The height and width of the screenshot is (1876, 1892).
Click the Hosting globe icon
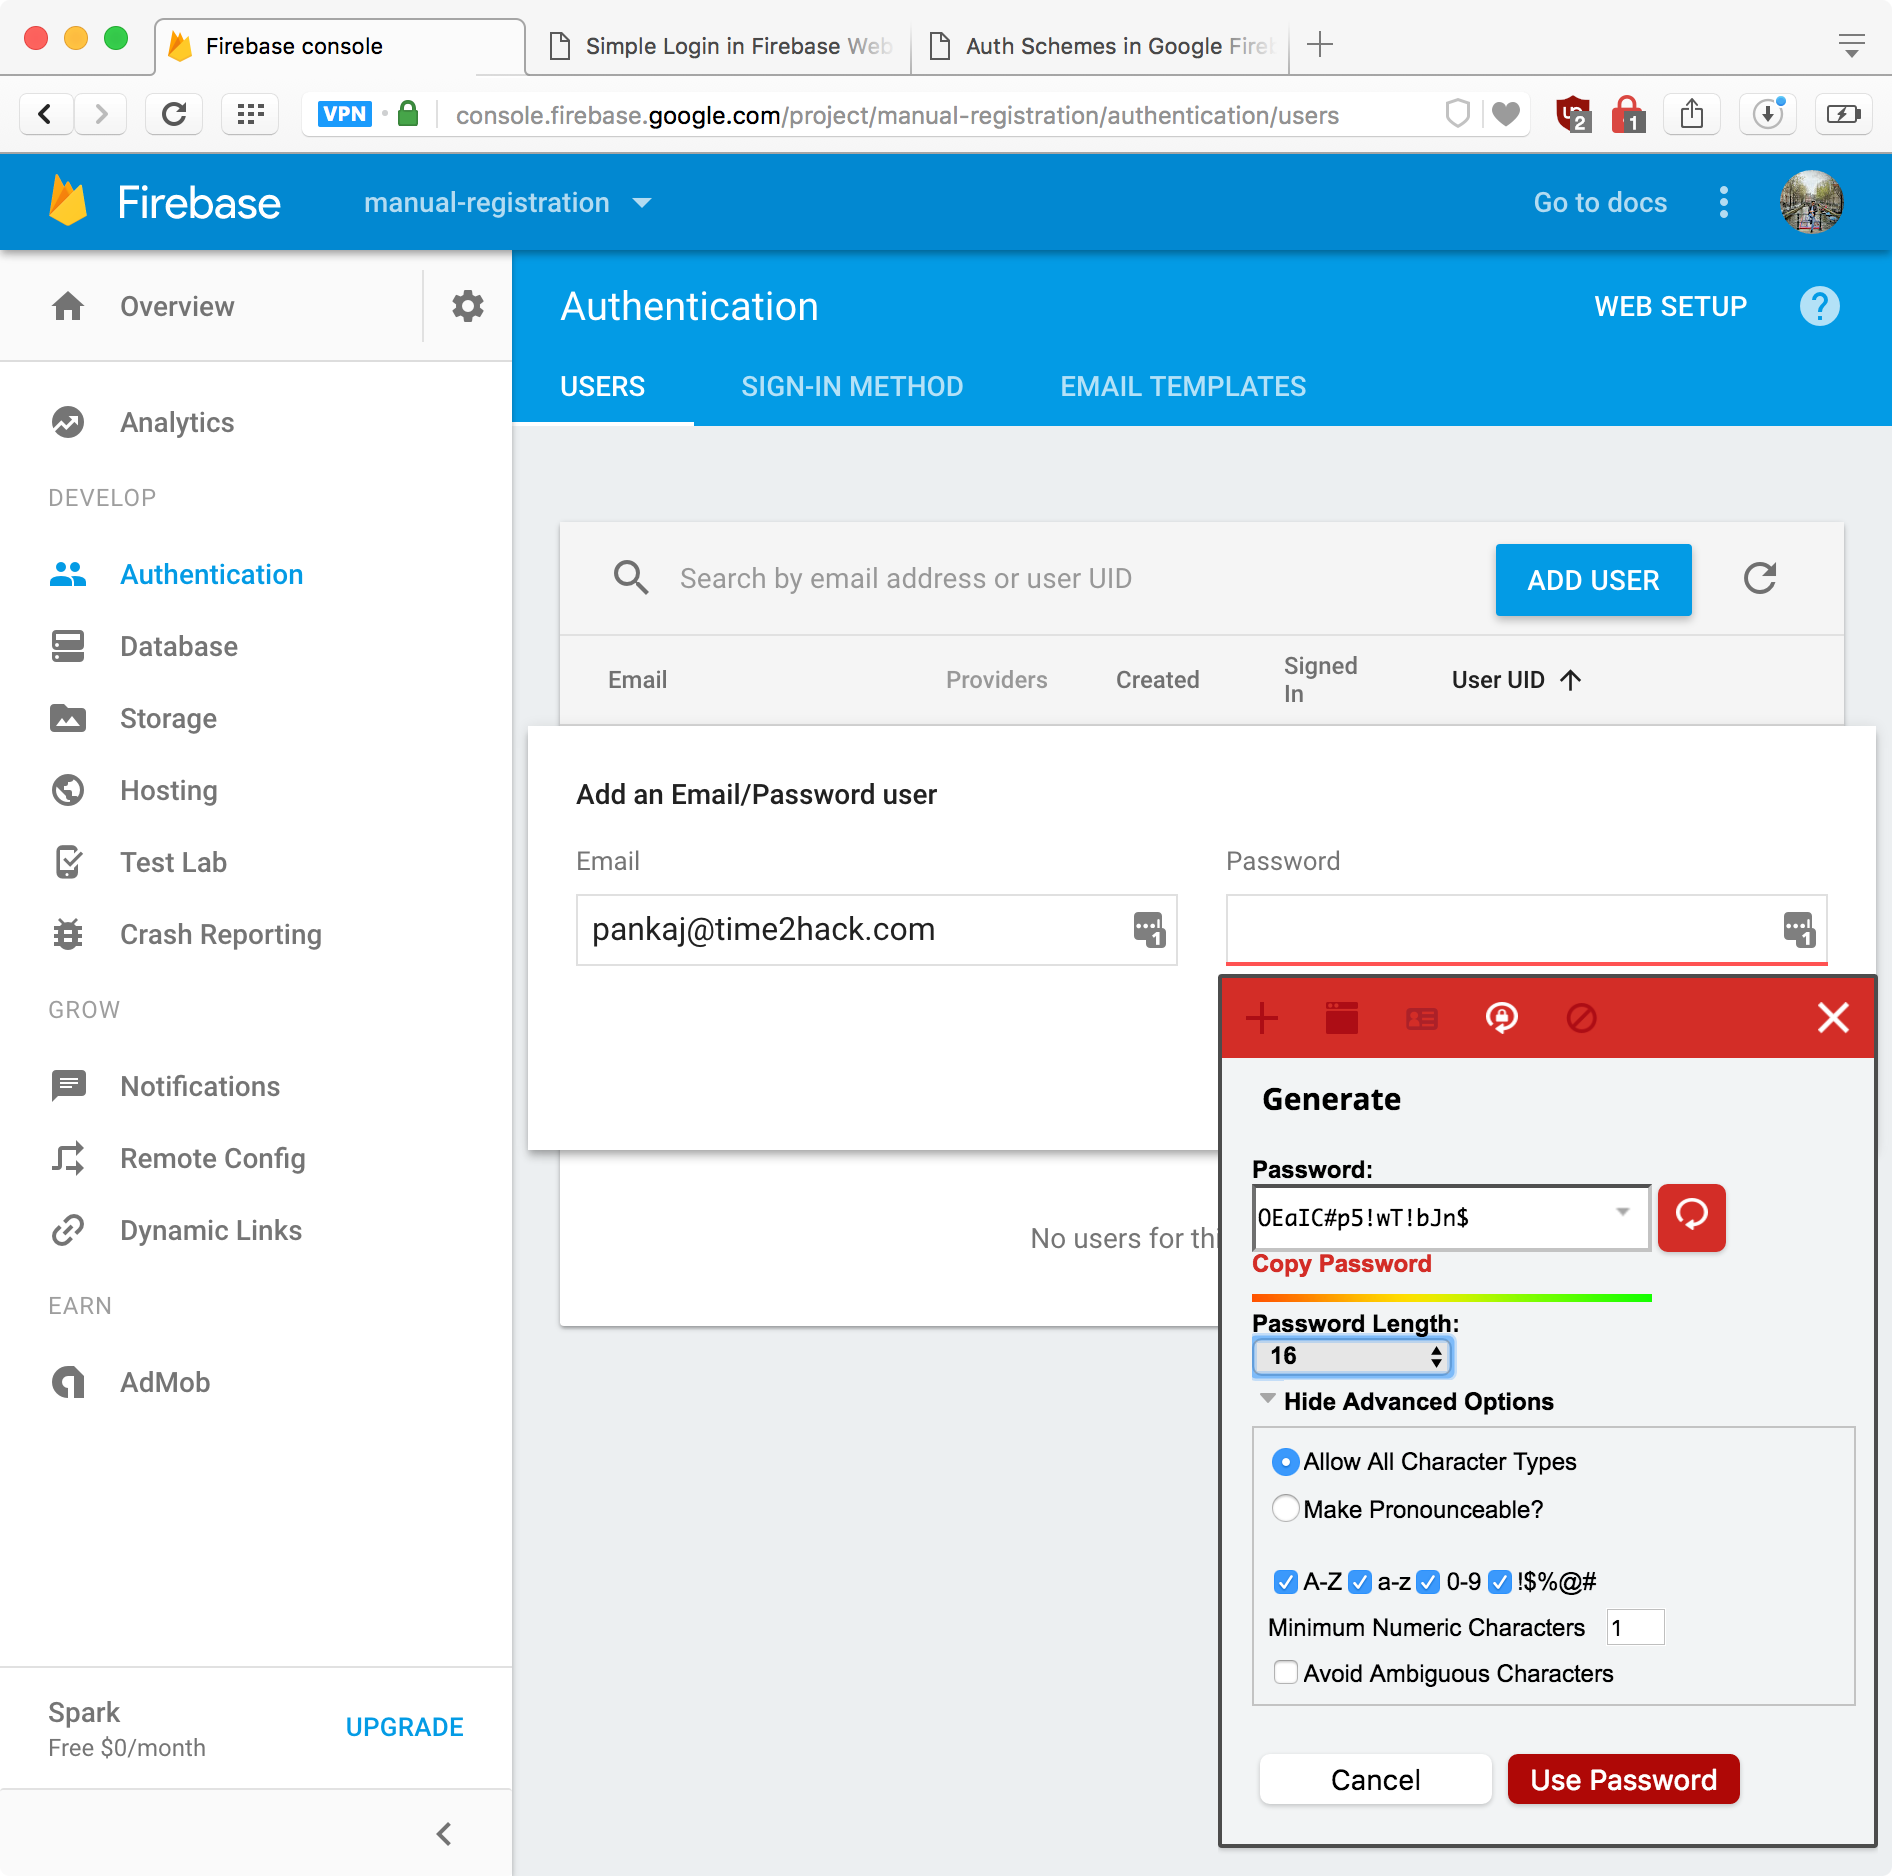click(68, 790)
